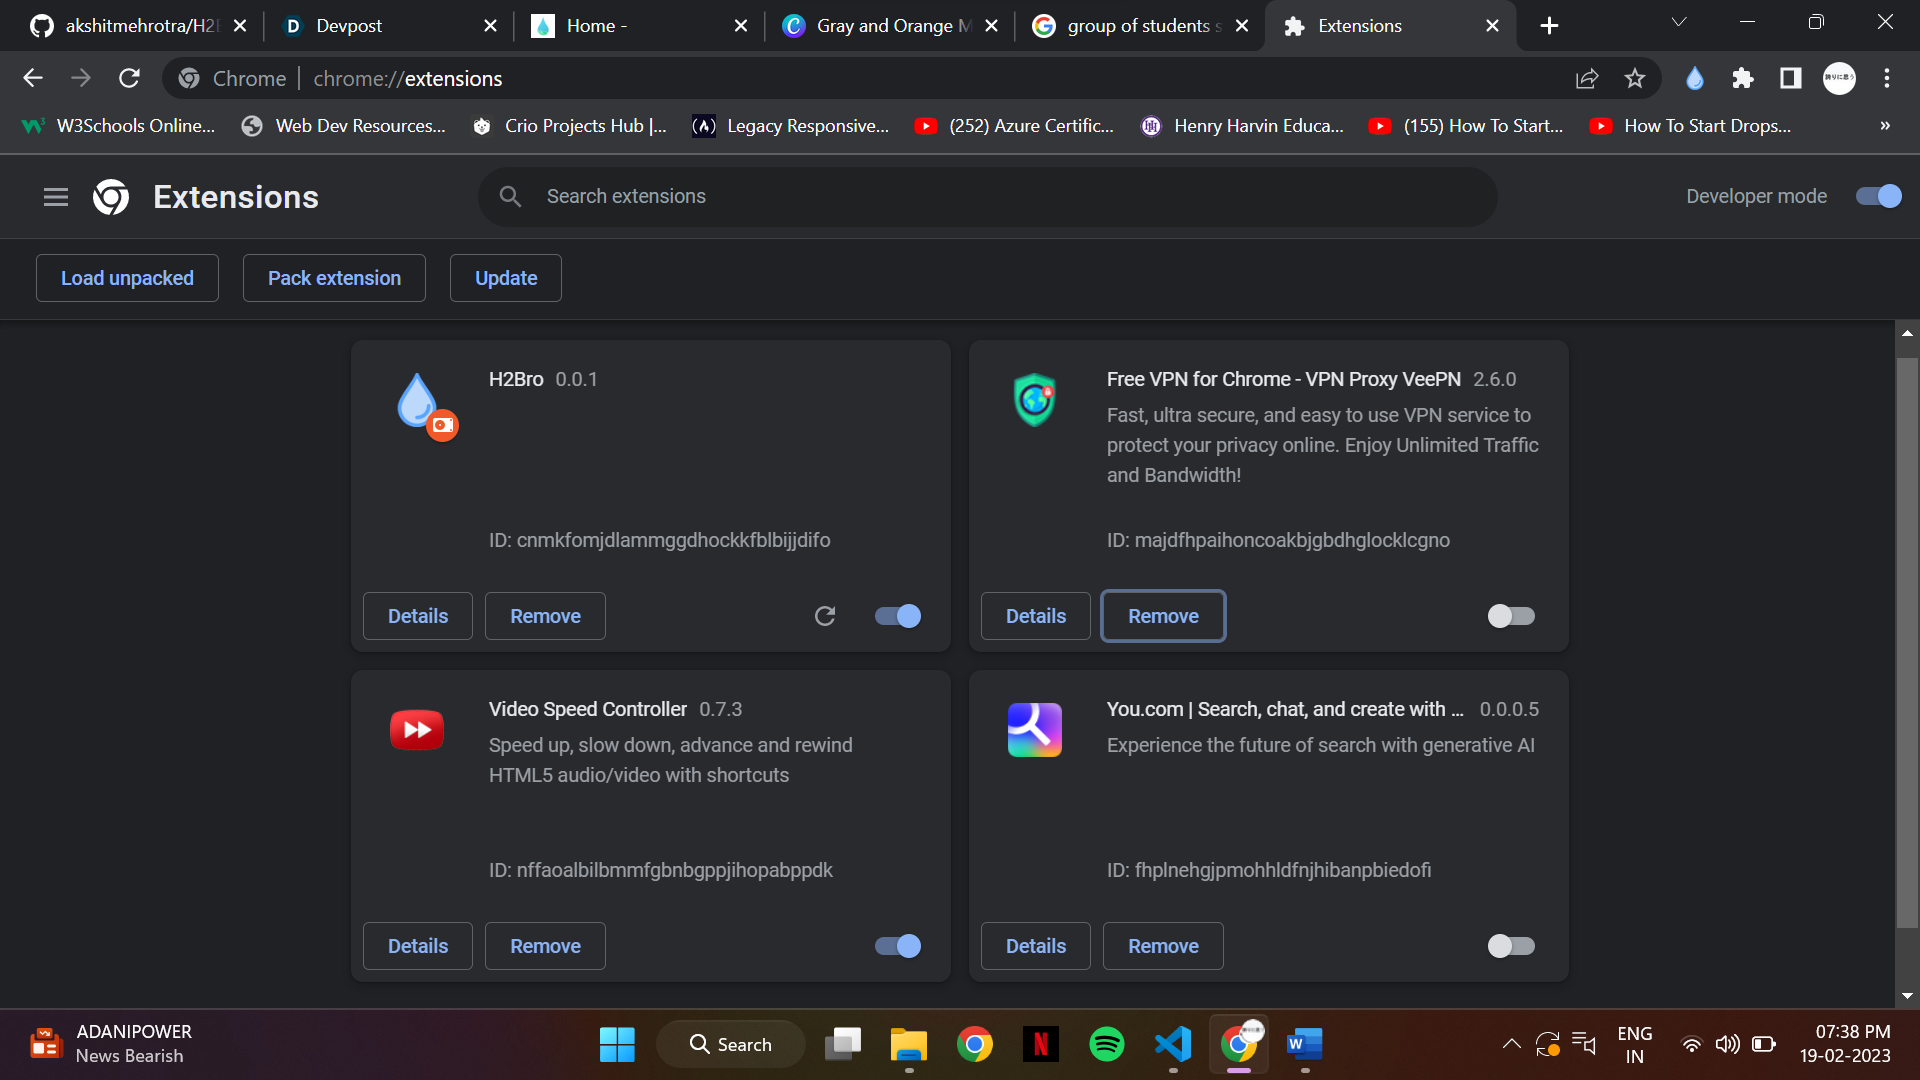The height and width of the screenshot is (1080, 1920).
Task: Launch Spotify from the taskbar
Action: coord(1106,1044)
